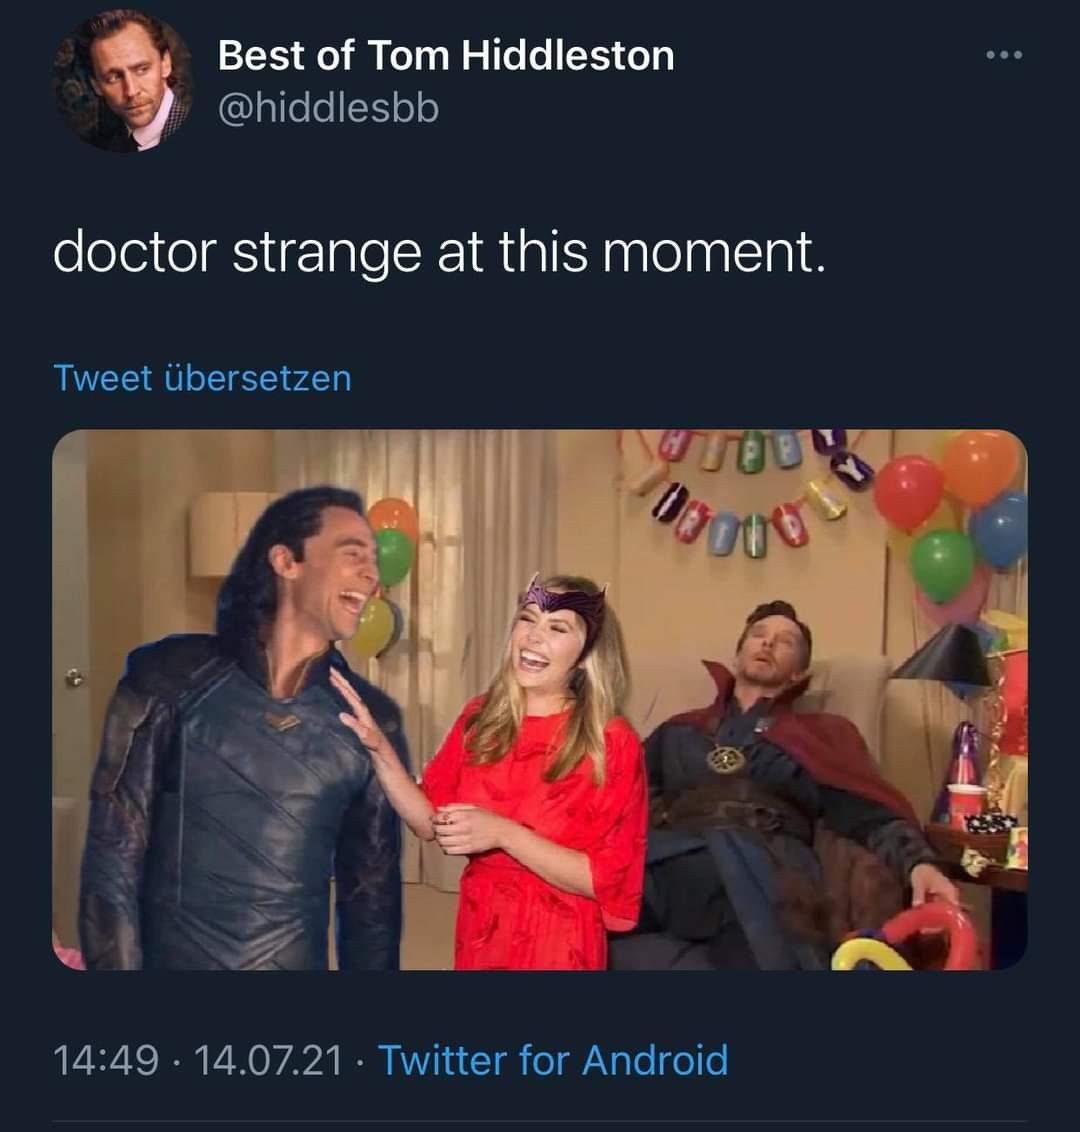
Task: Select the tweet text about doctor strange
Action: [x=439, y=251]
